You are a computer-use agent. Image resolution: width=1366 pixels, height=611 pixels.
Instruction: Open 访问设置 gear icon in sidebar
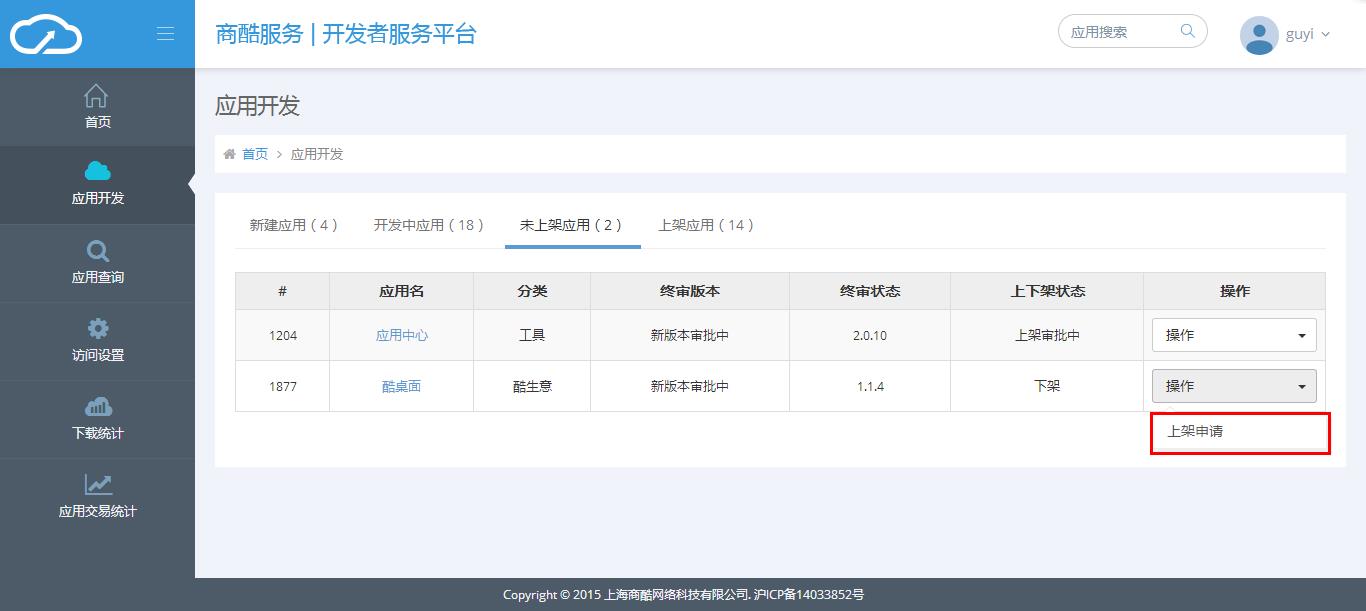pyautogui.click(x=98, y=328)
